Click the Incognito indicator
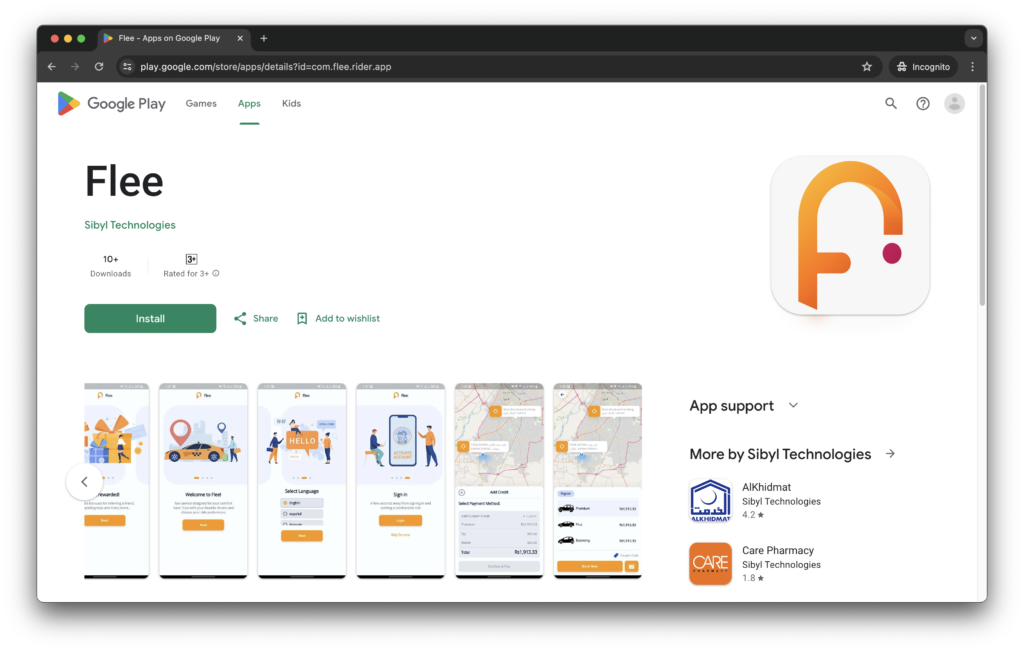Image resolution: width=1024 pixels, height=651 pixels. click(923, 67)
